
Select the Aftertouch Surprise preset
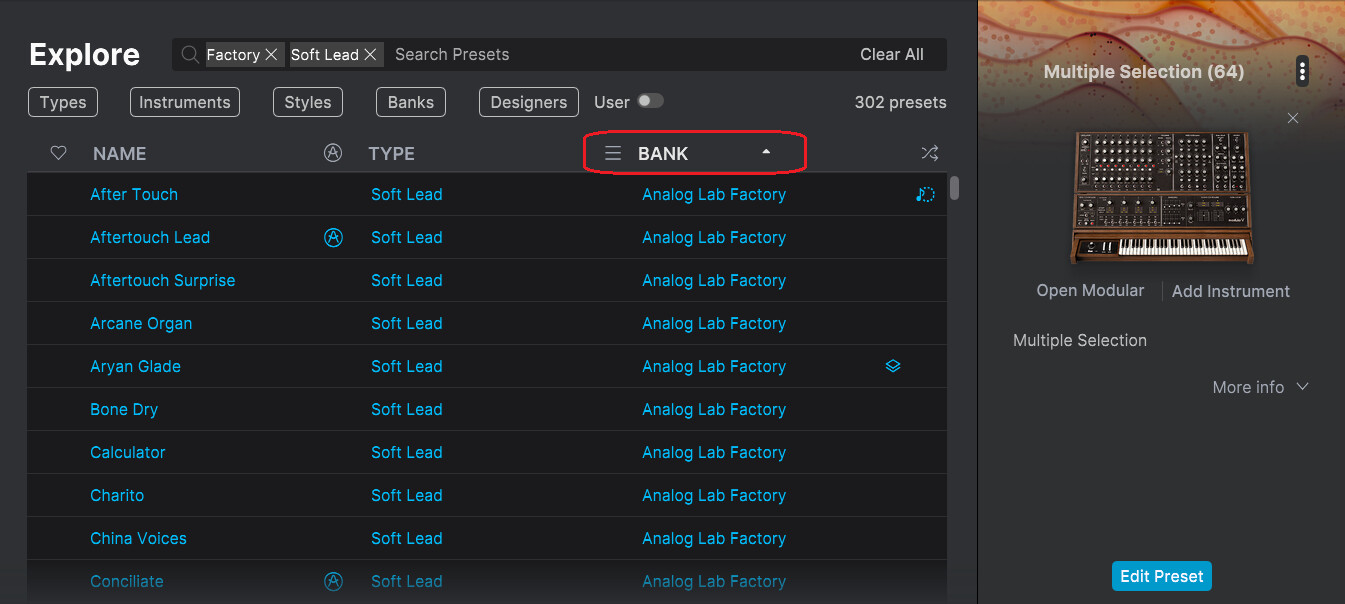[163, 281]
